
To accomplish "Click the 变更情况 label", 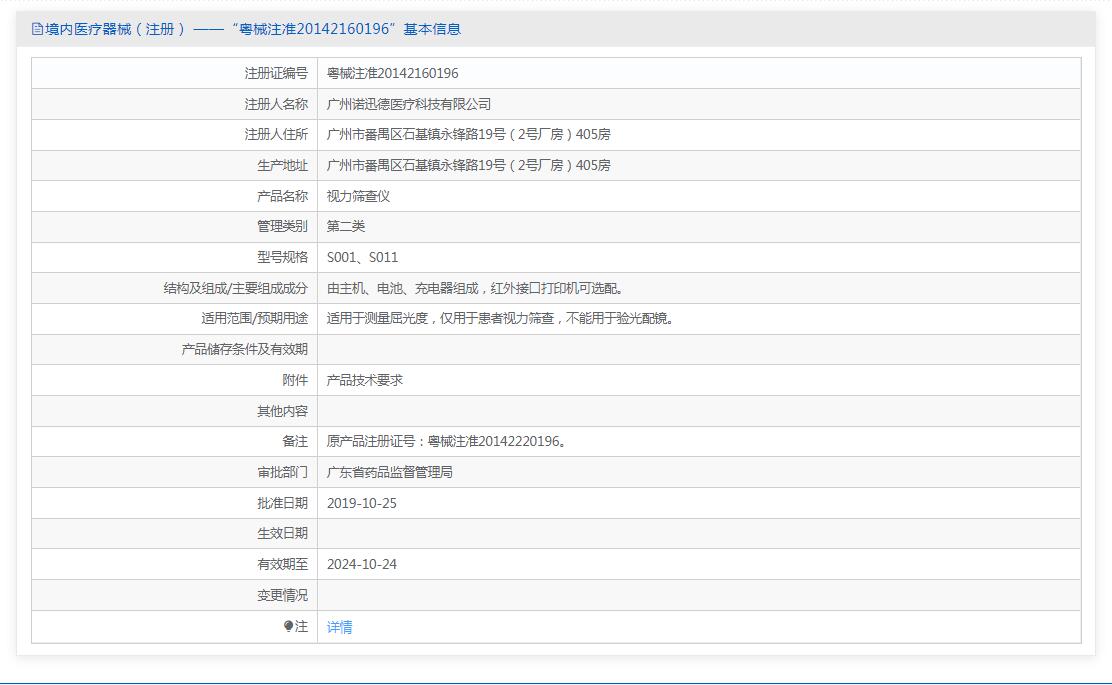I will click(x=282, y=596).
